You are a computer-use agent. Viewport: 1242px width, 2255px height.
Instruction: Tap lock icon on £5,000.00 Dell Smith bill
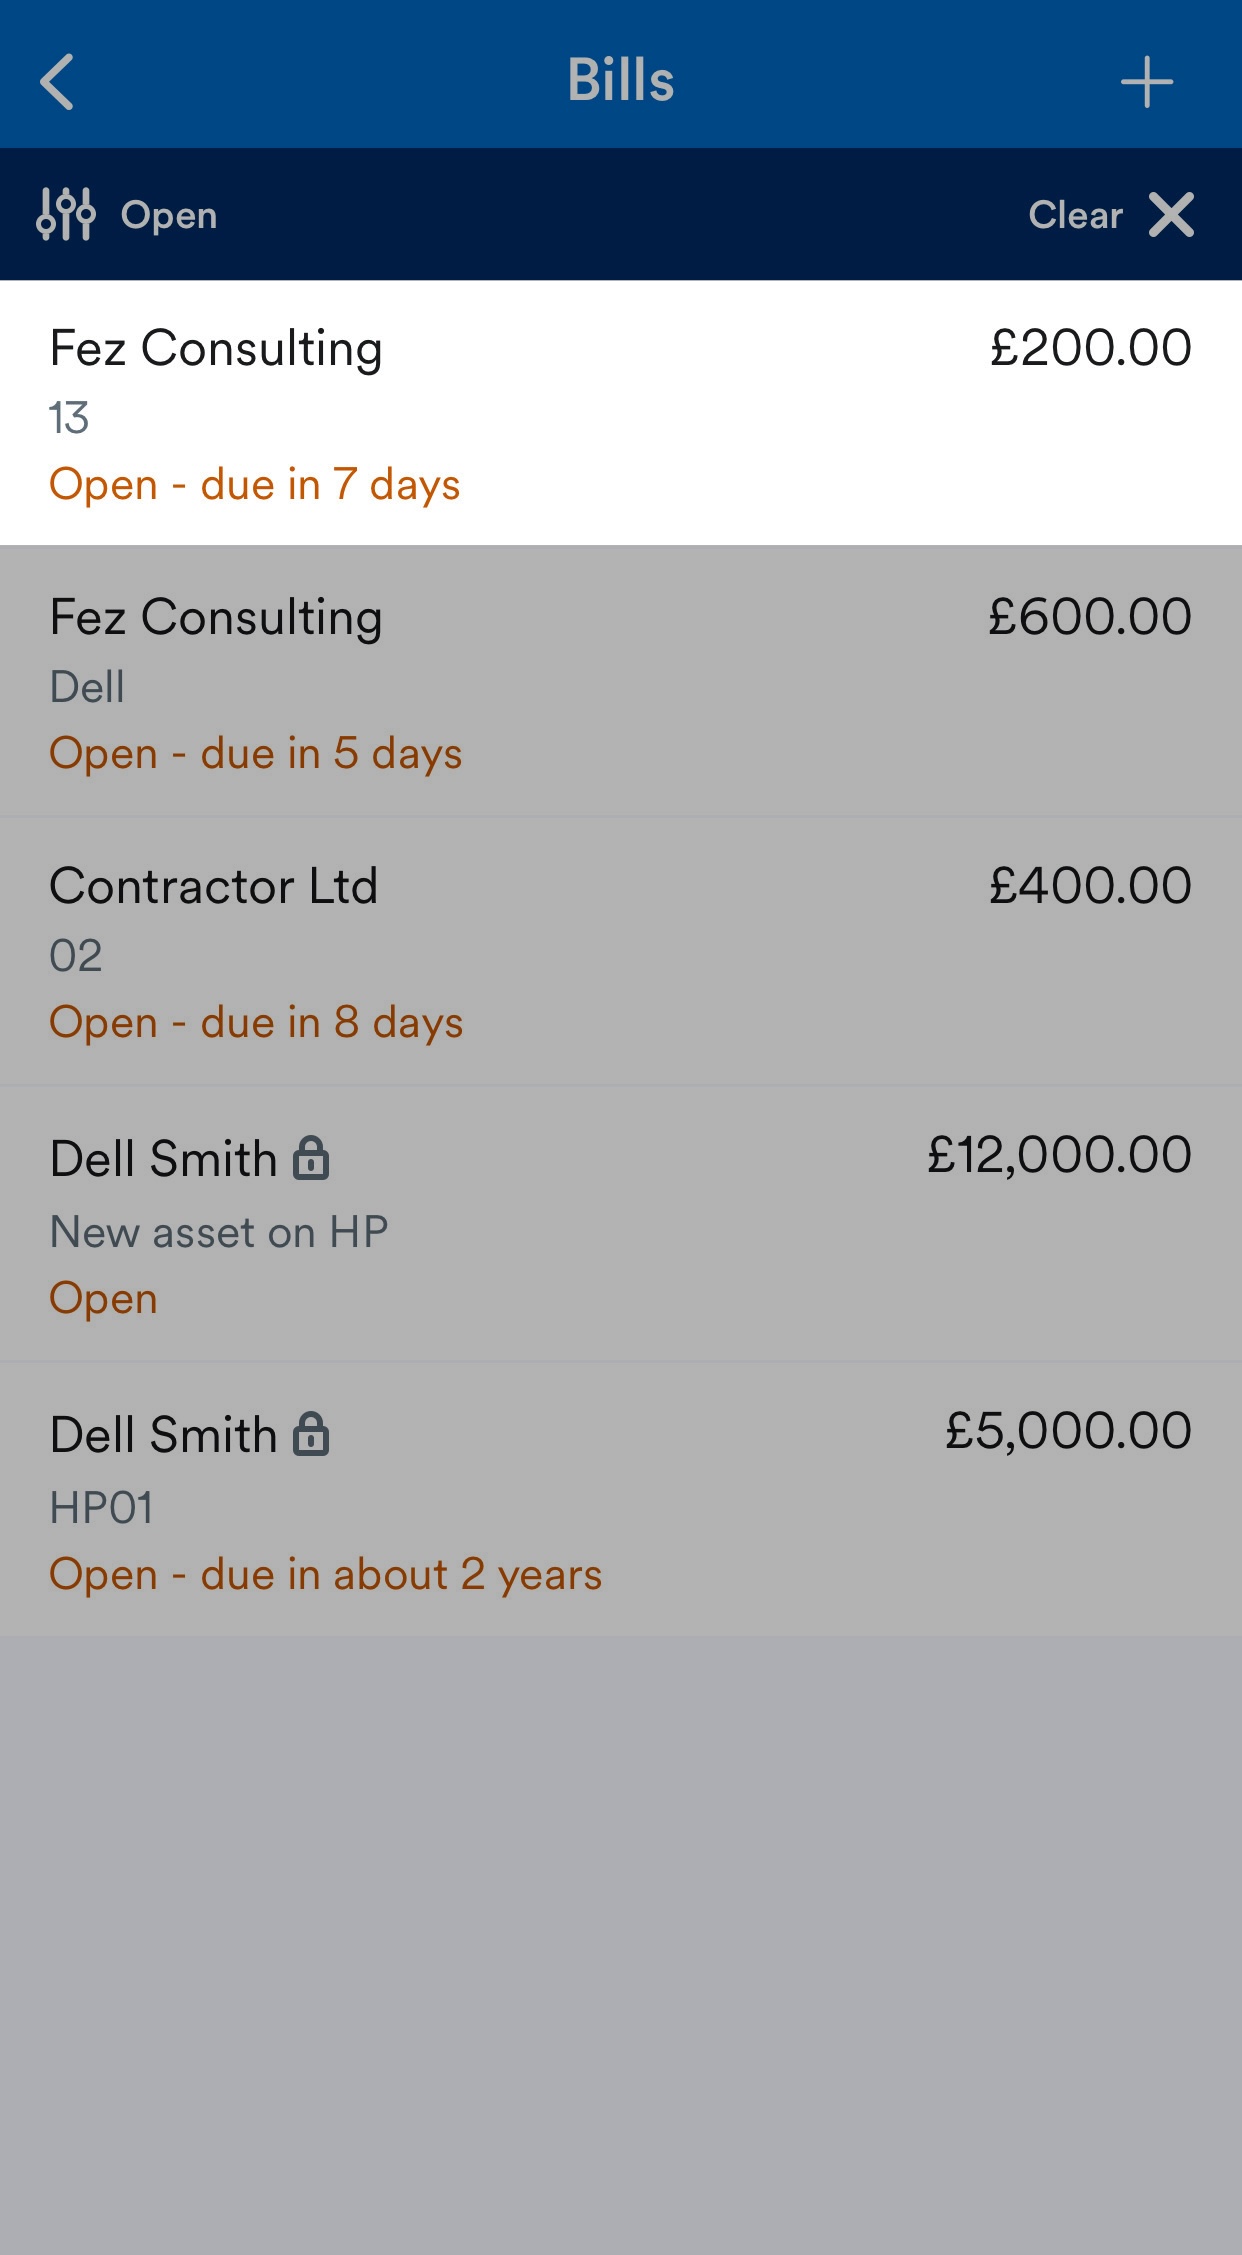311,1434
